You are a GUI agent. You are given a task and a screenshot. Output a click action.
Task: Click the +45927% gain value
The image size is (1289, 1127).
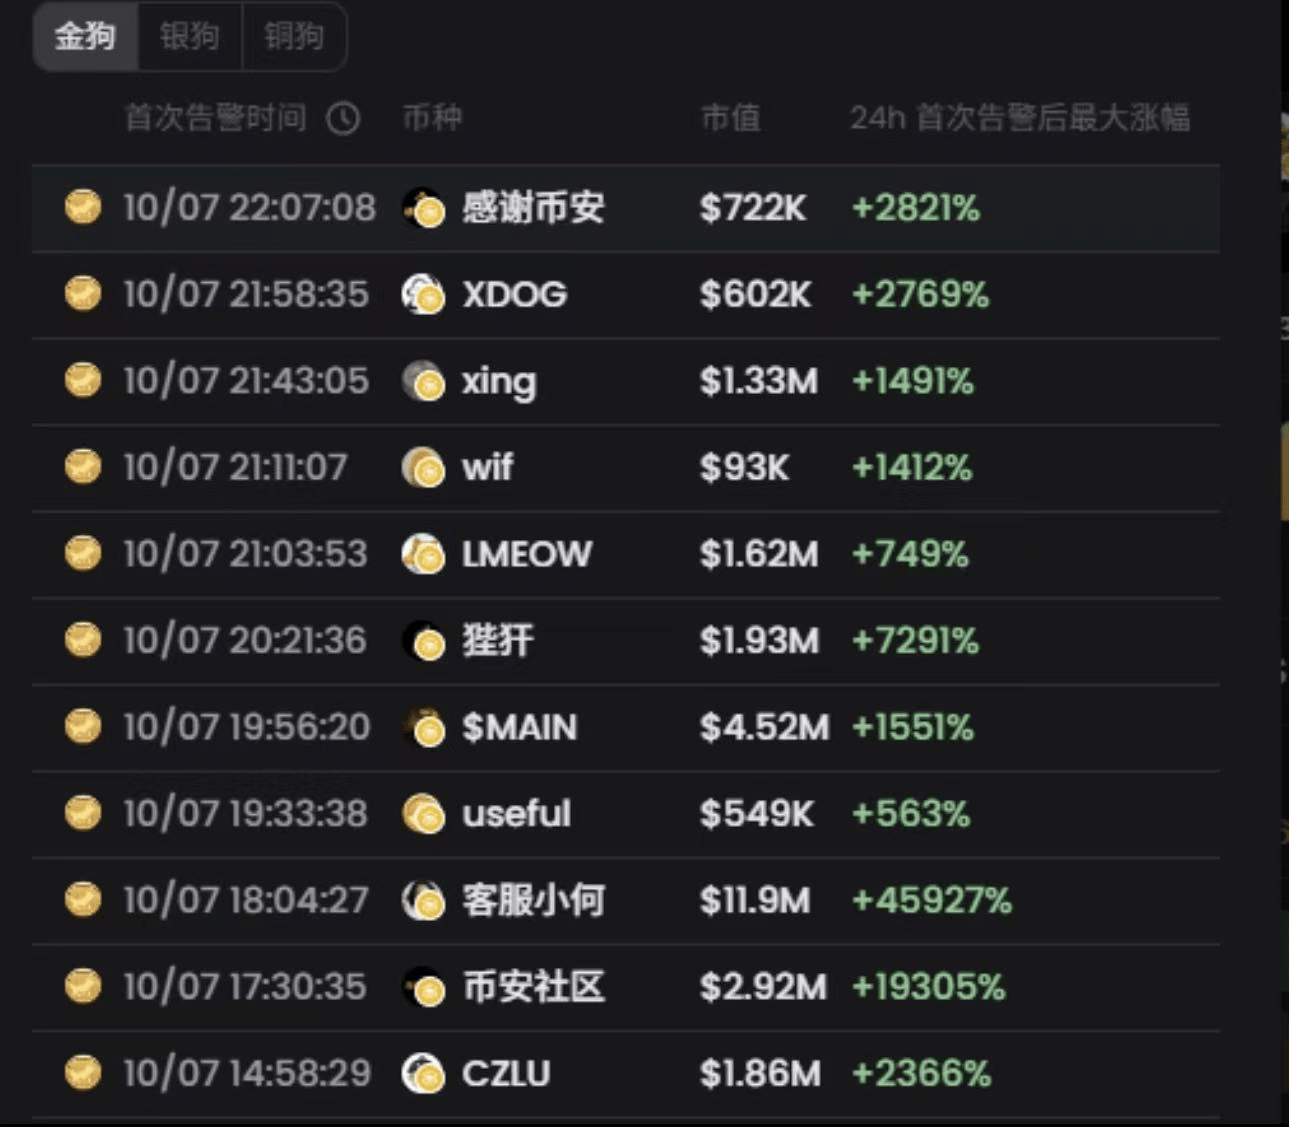pyautogui.click(x=931, y=901)
